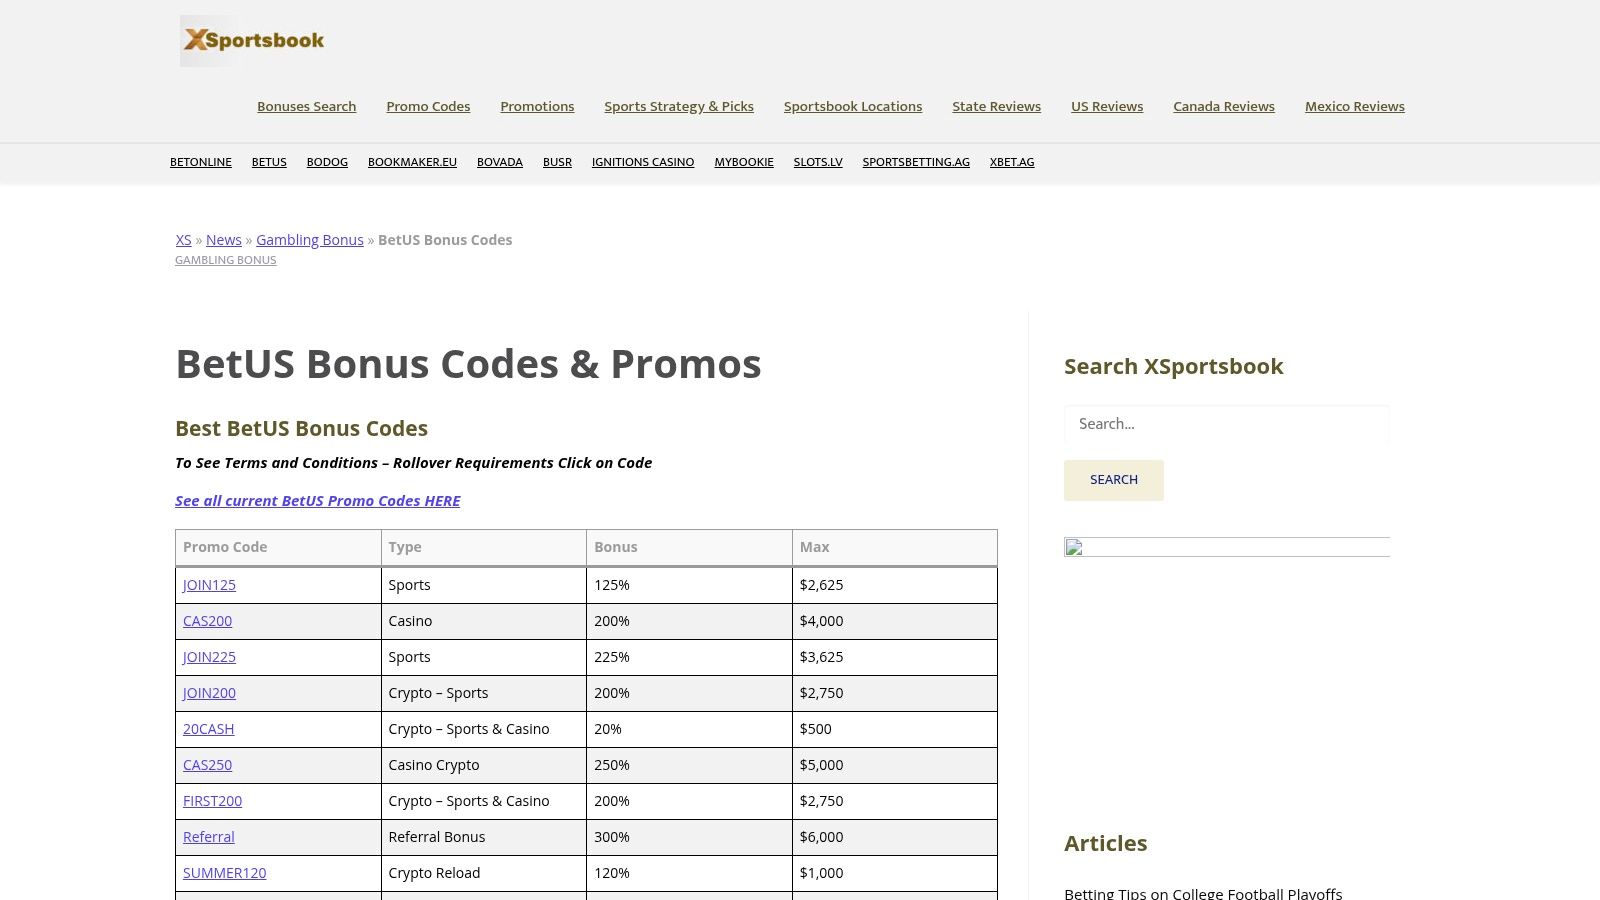Select the Promotions navigation item
This screenshot has height=900, width=1600.
point(537,106)
